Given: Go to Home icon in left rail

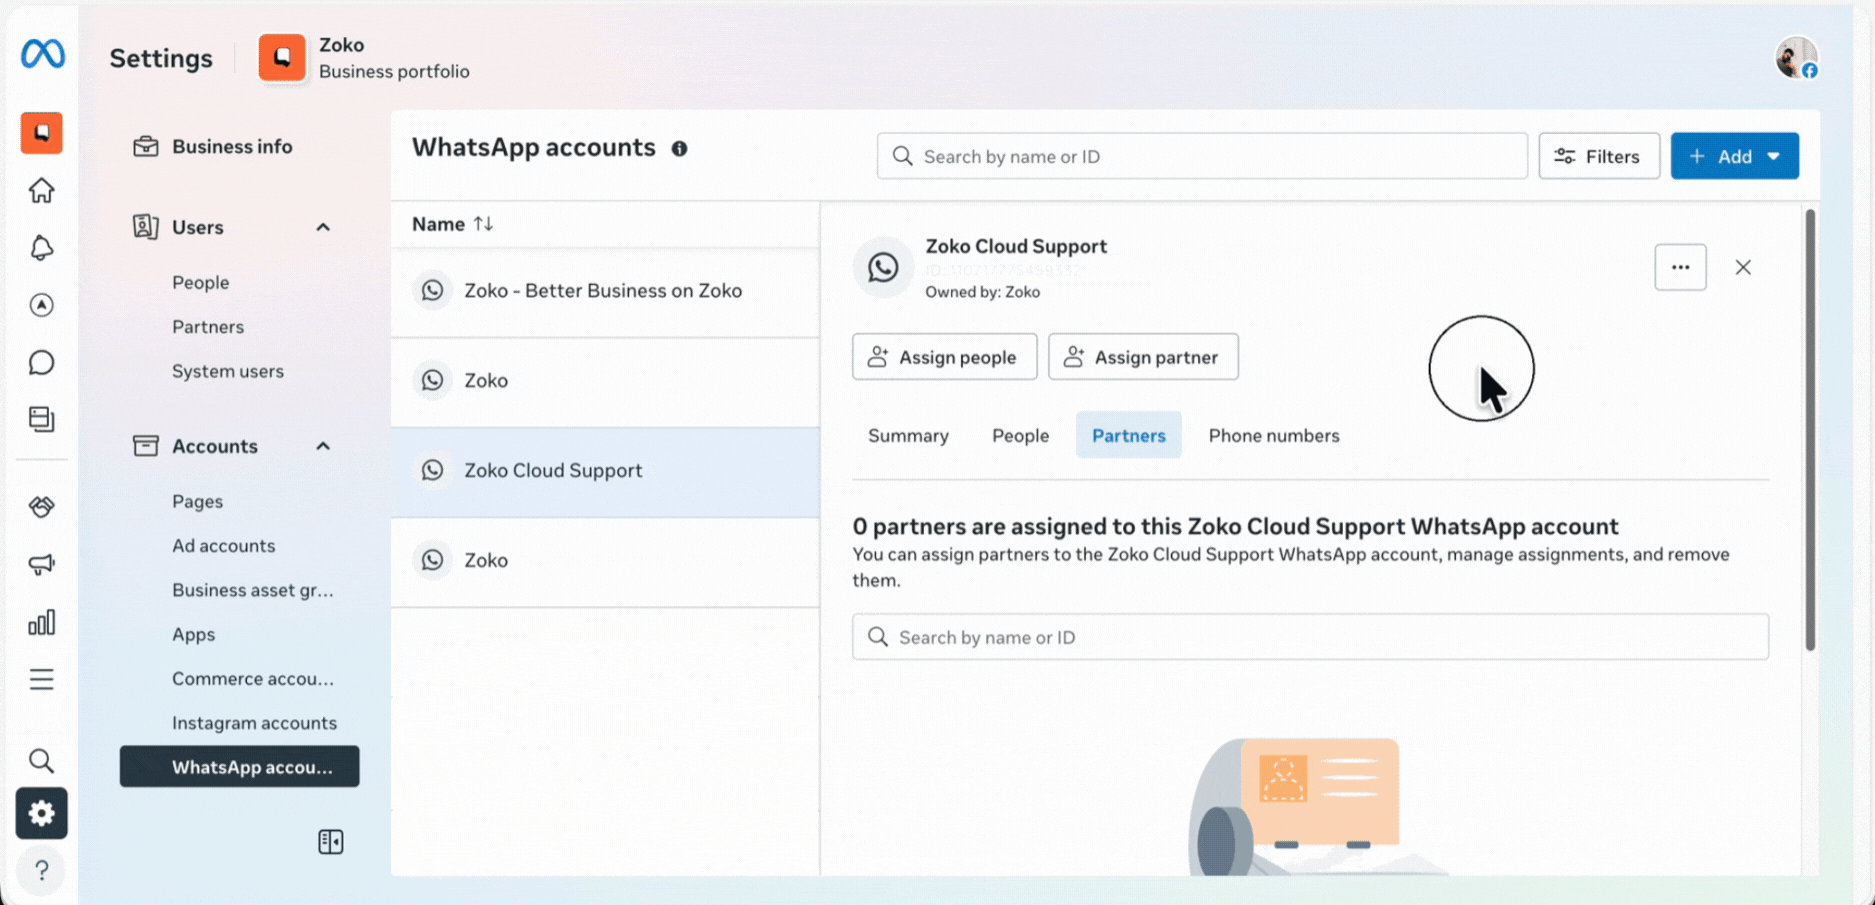Looking at the screenshot, I should click(x=42, y=190).
